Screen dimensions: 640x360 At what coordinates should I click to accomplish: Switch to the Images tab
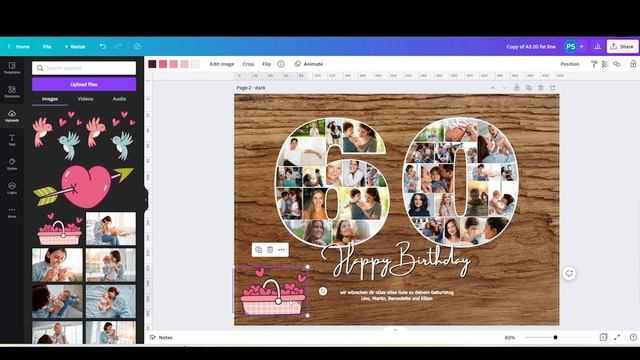[50, 99]
